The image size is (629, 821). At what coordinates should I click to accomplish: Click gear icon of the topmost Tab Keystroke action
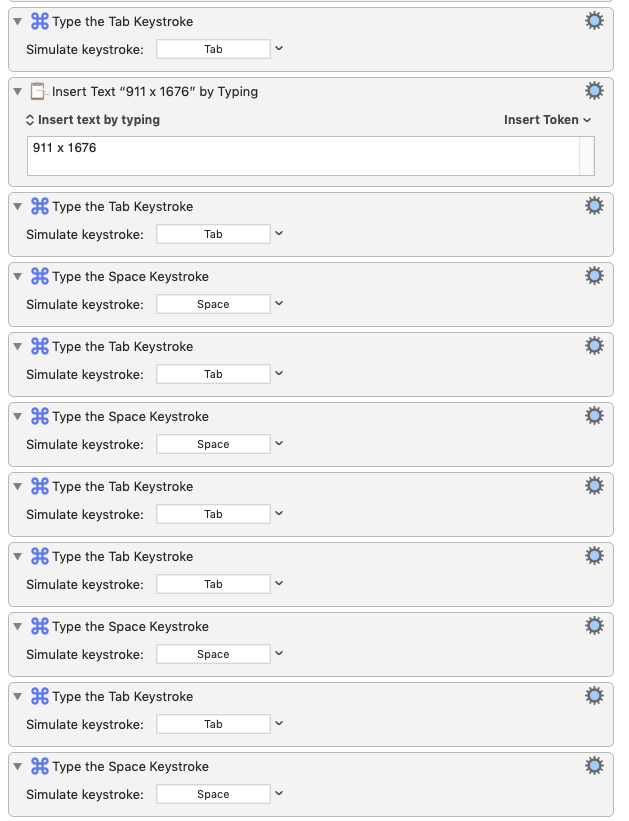[x=594, y=21]
